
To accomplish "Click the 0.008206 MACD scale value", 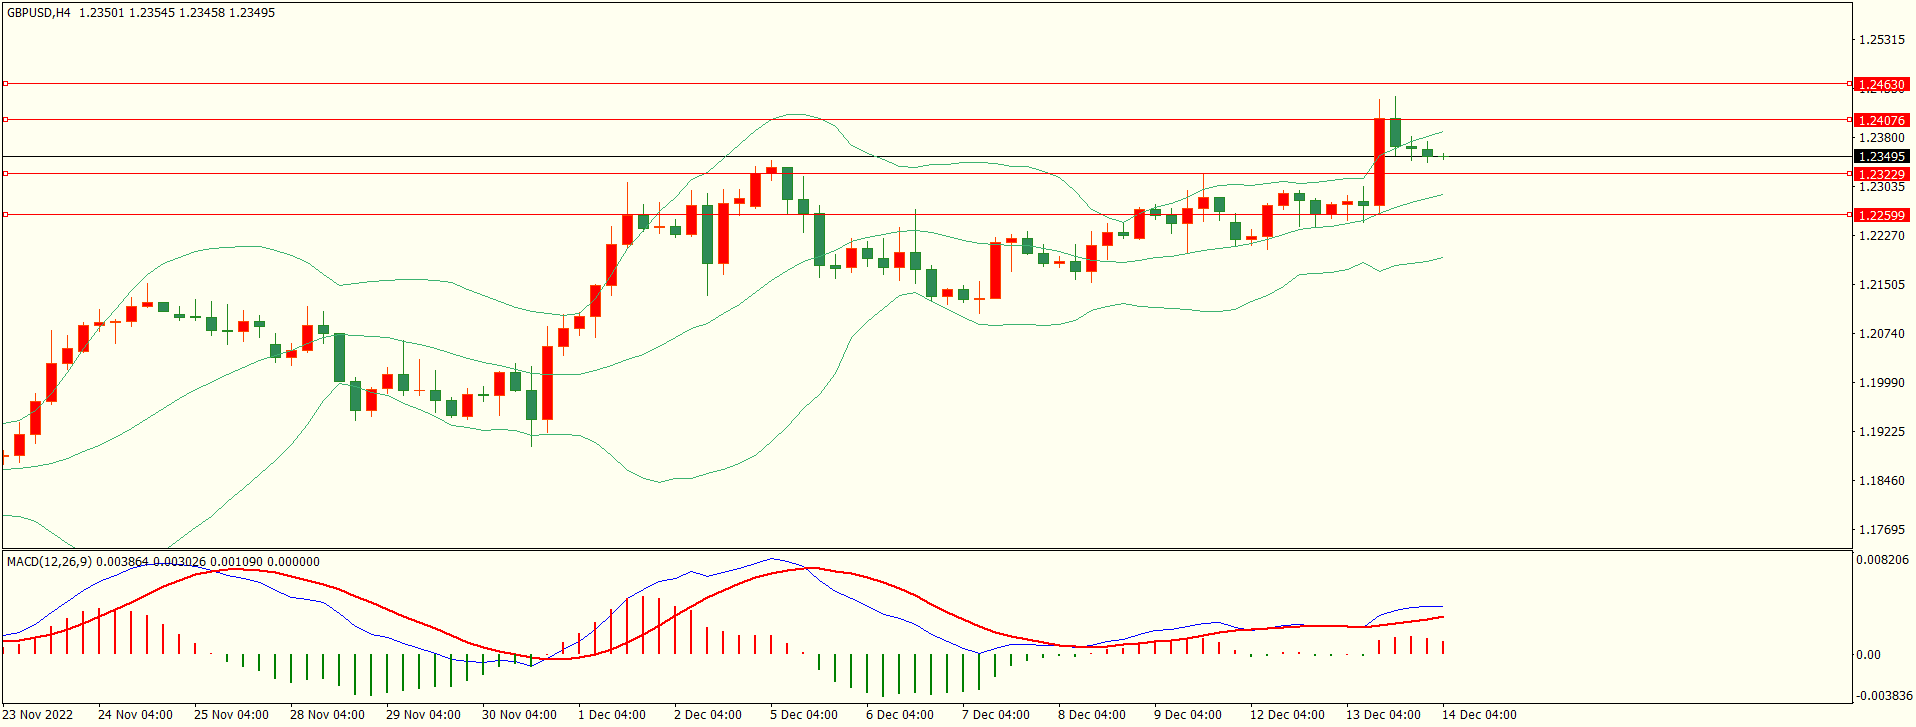I will click(x=1882, y=560).
